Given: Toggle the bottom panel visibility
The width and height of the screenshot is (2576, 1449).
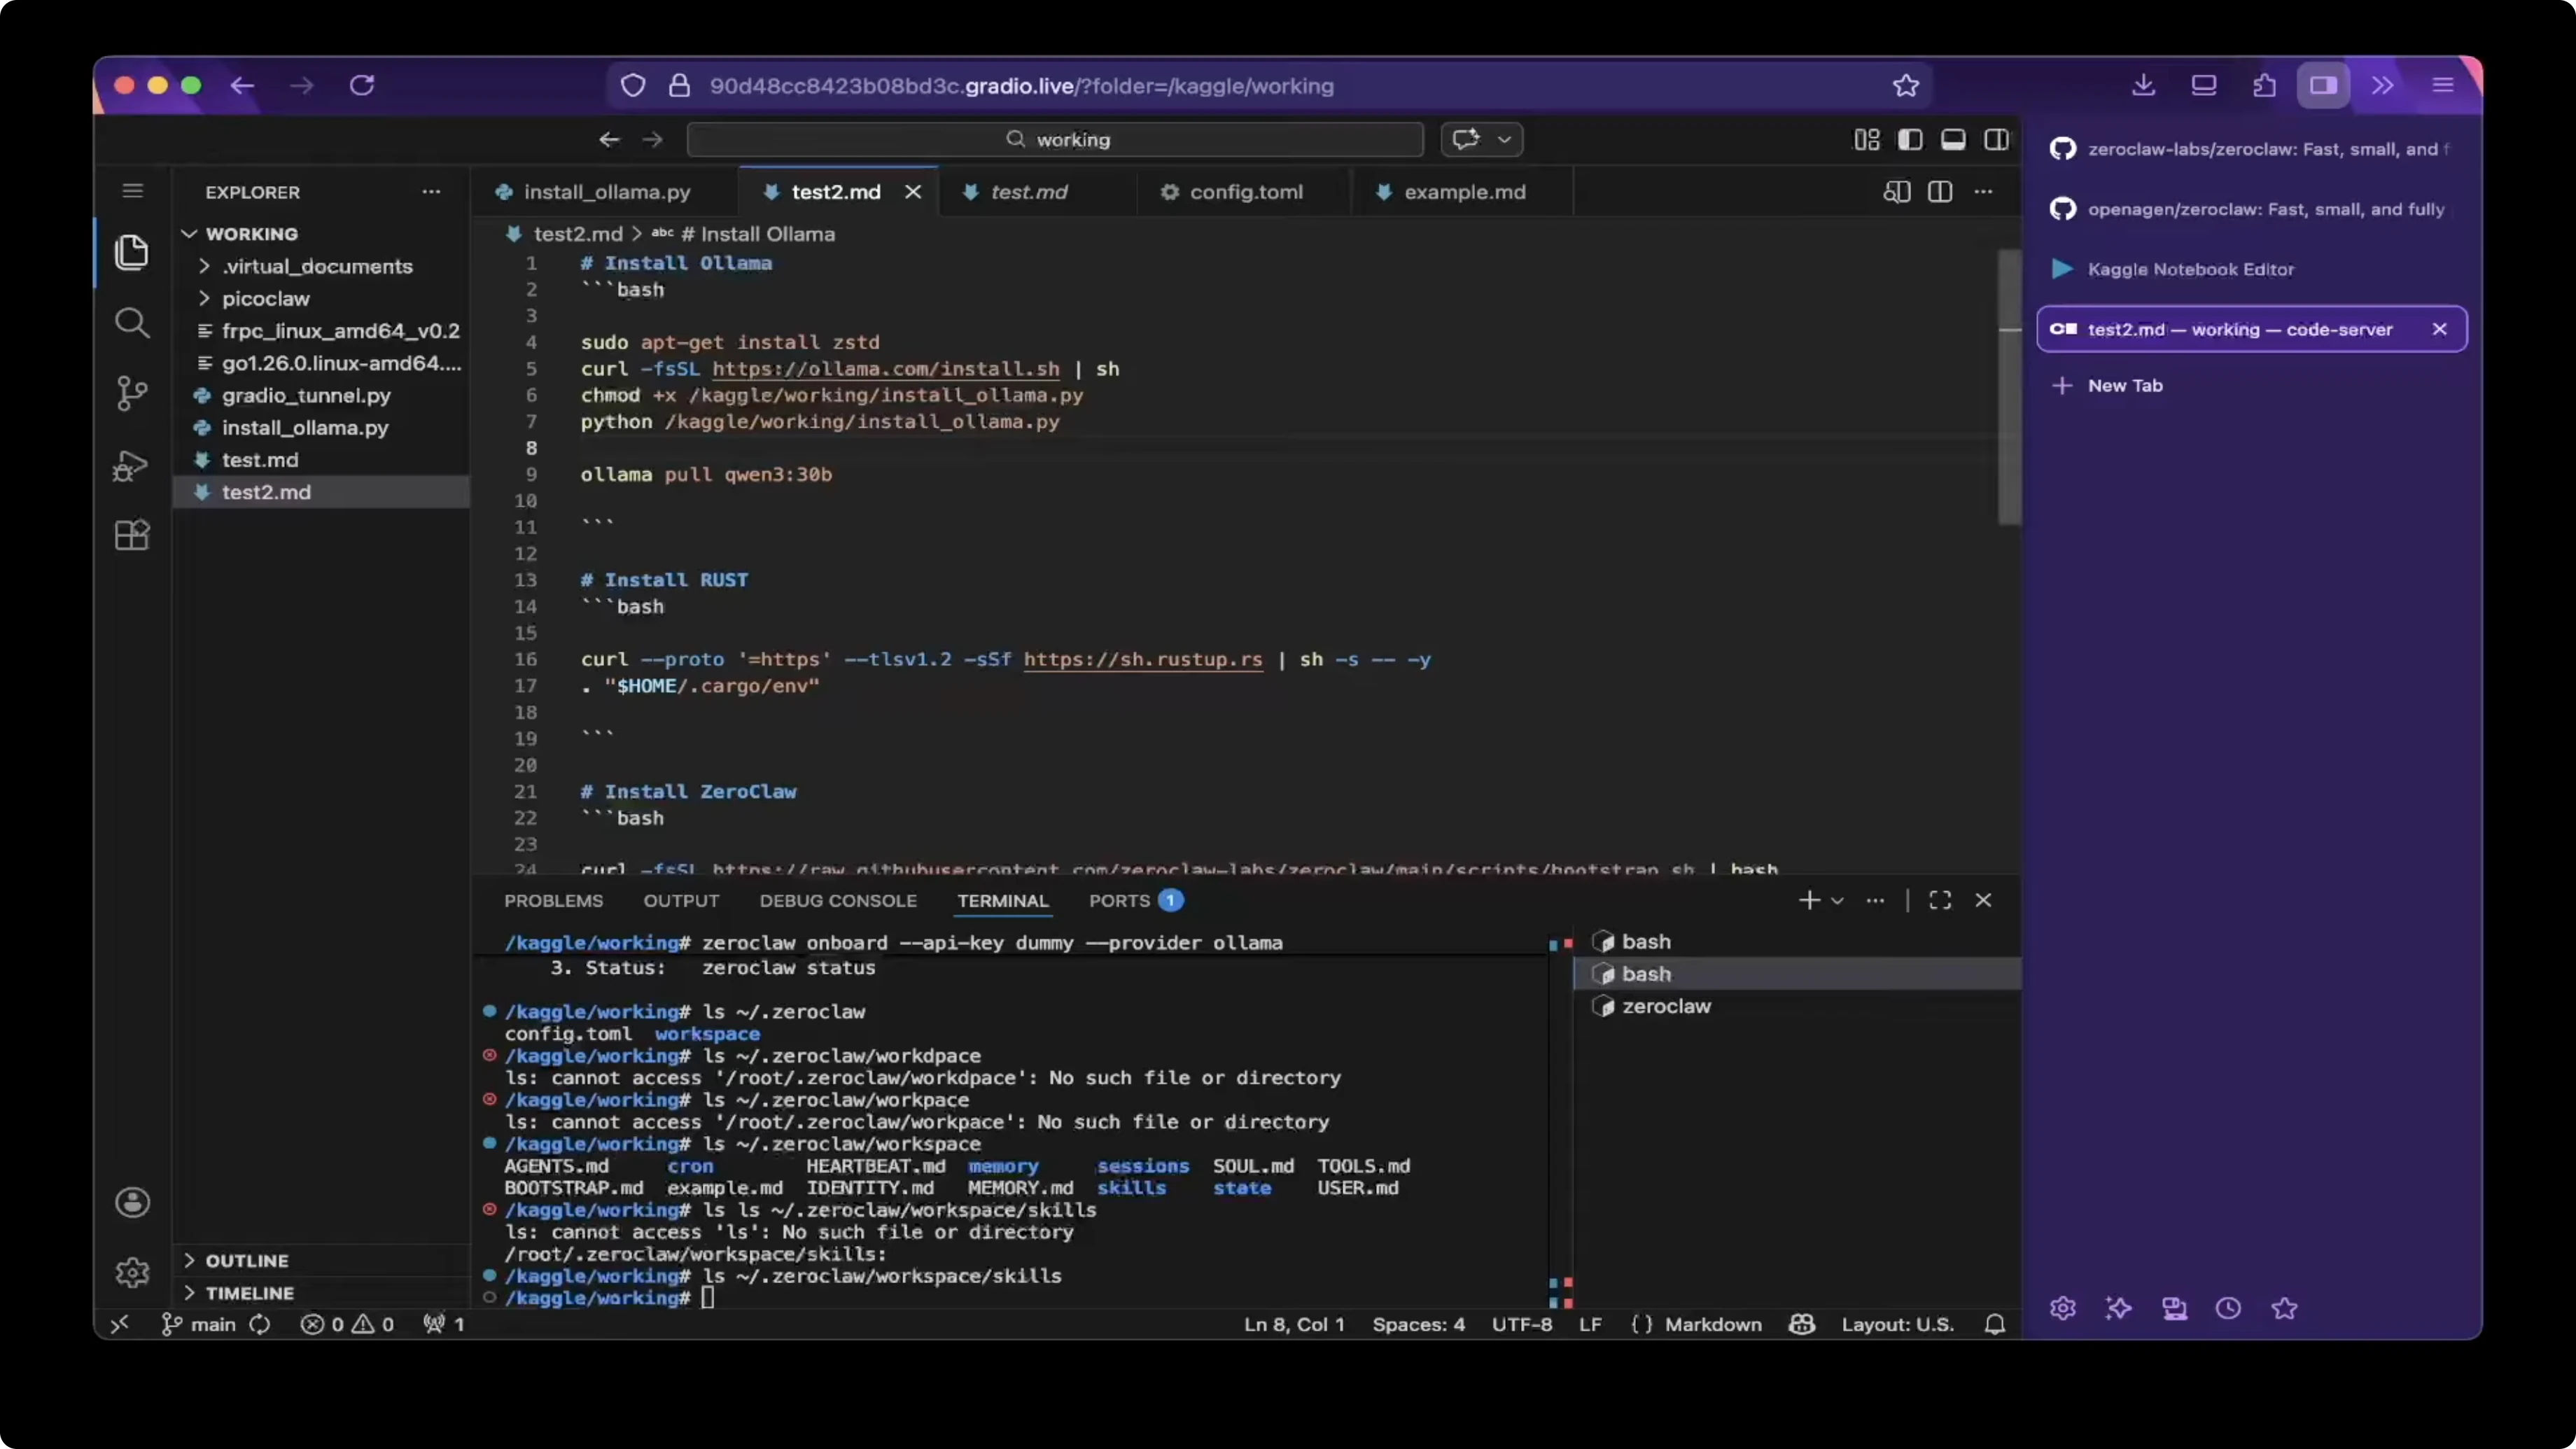Looking at the screenshot, I should [1953, 140].
